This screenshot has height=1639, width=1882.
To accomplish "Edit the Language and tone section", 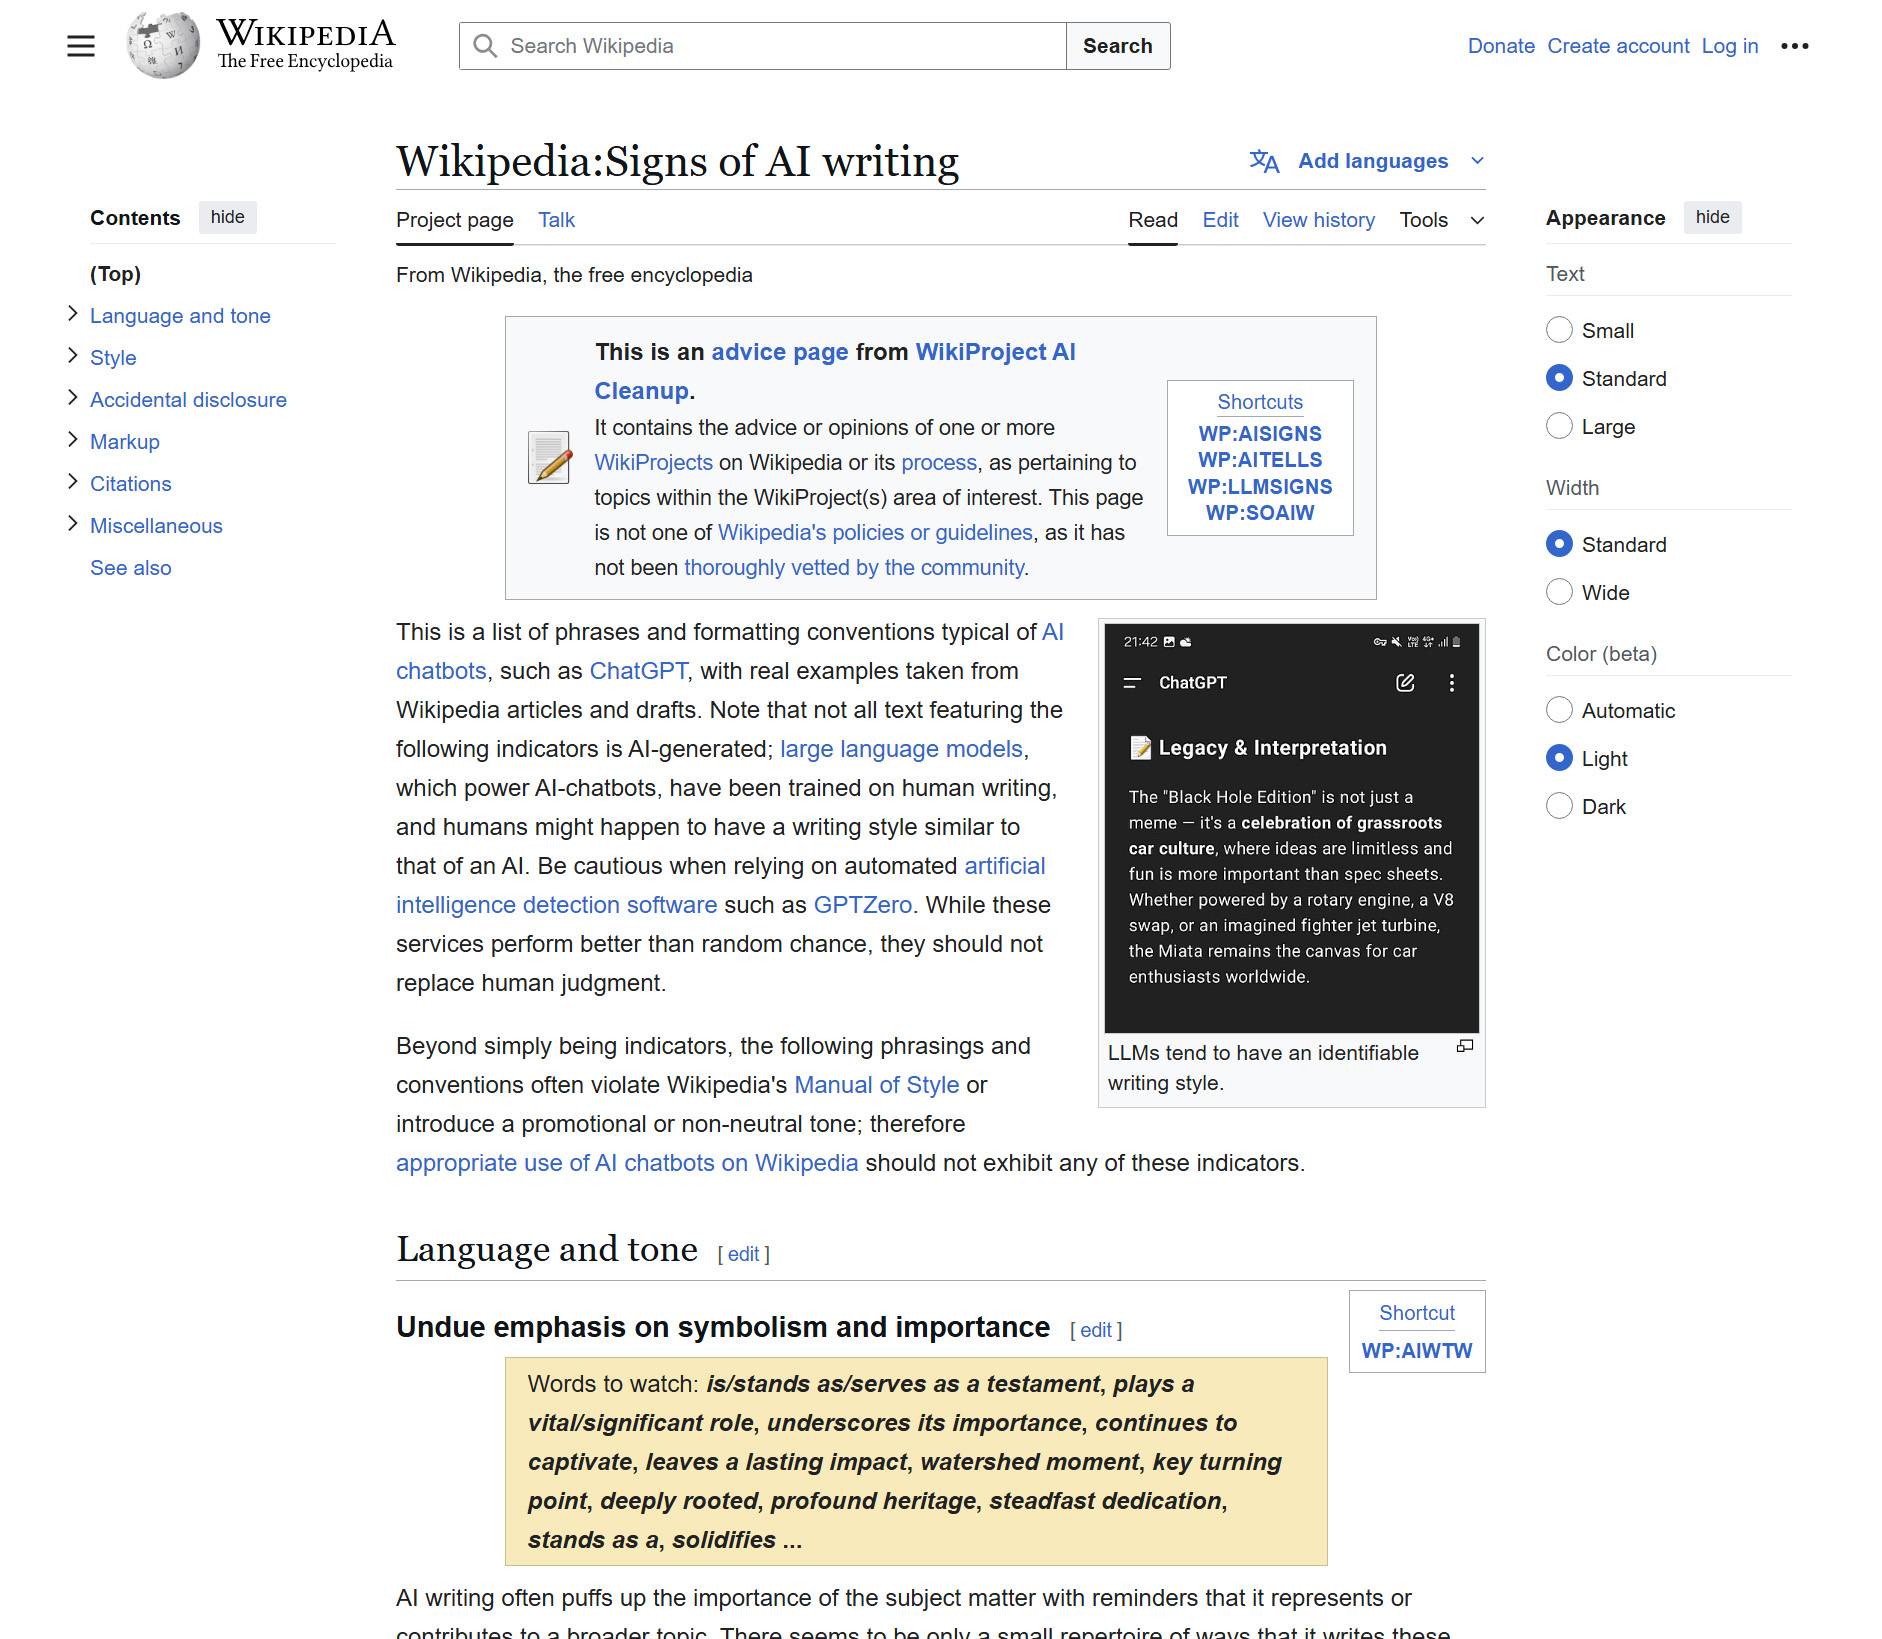I will (x=743, y=1254).
